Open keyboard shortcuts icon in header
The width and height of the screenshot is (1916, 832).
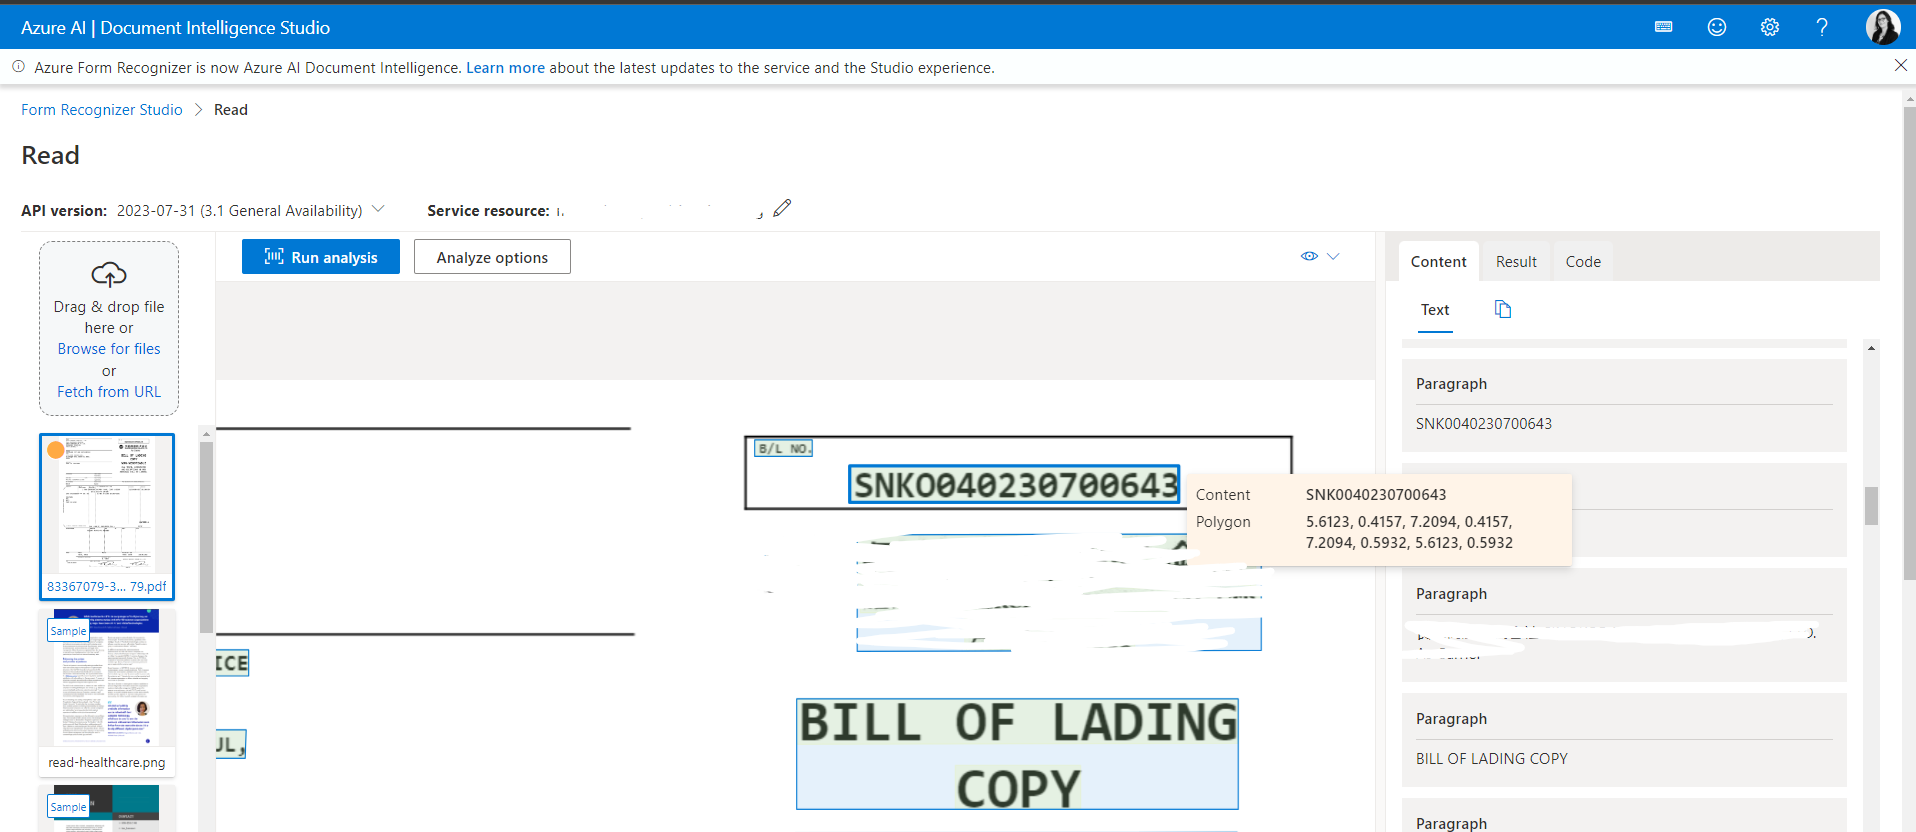[1663, 27]
